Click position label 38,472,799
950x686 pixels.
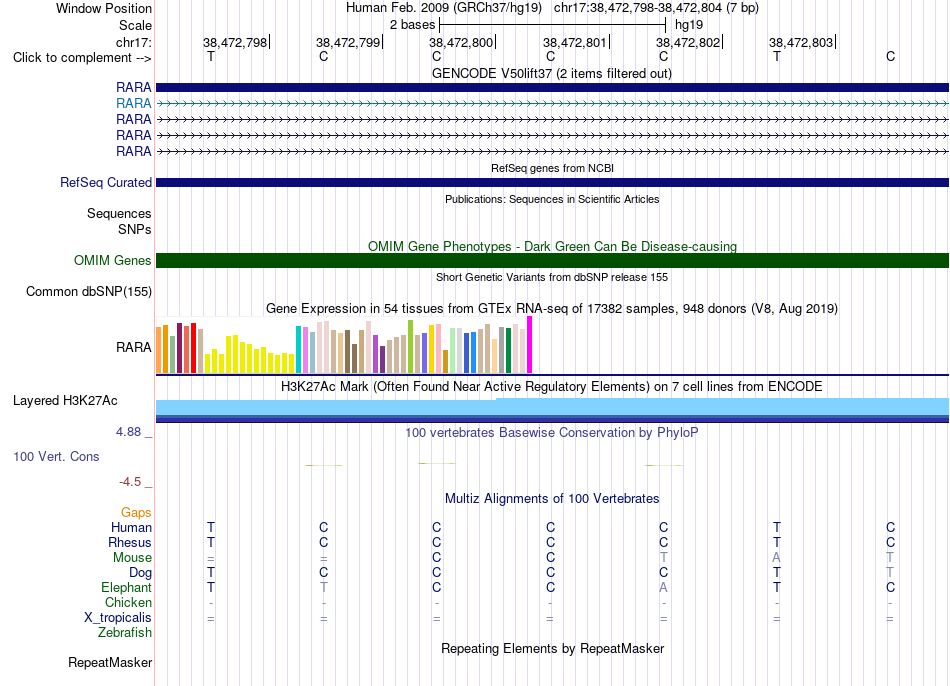(x=348, y=42)
